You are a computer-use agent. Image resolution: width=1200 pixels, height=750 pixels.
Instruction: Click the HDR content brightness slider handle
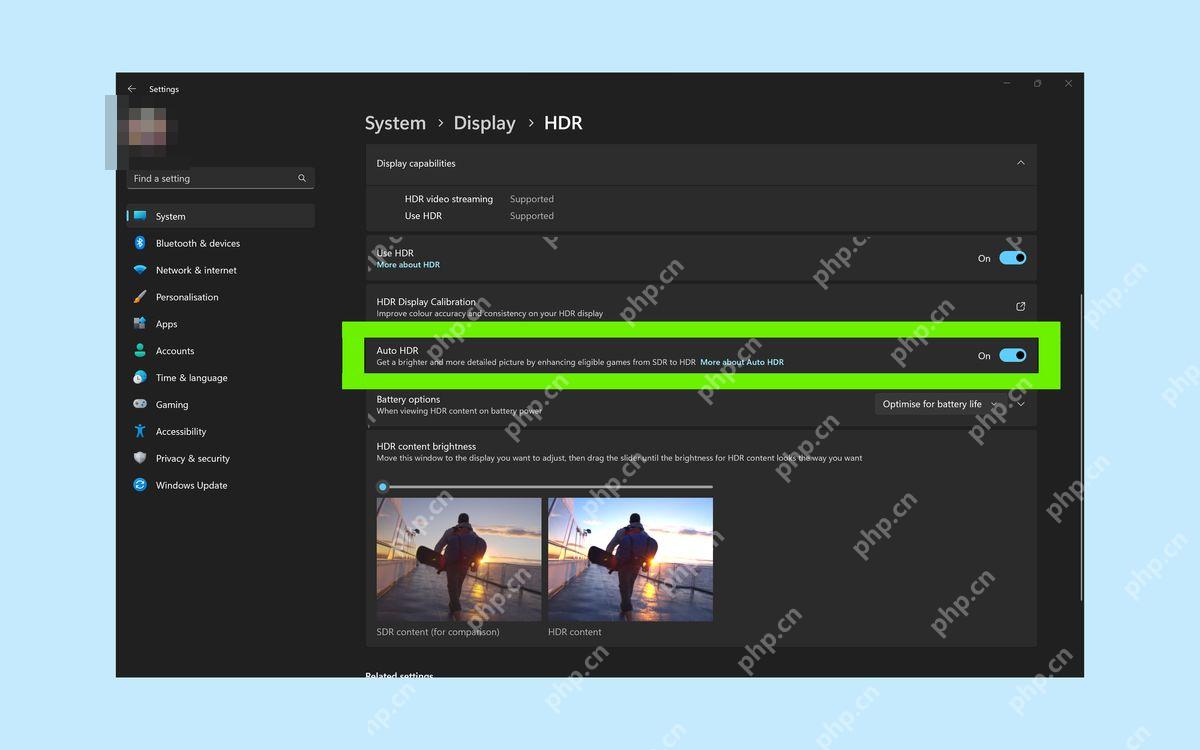pyautogui.click(x=382, y=487)
